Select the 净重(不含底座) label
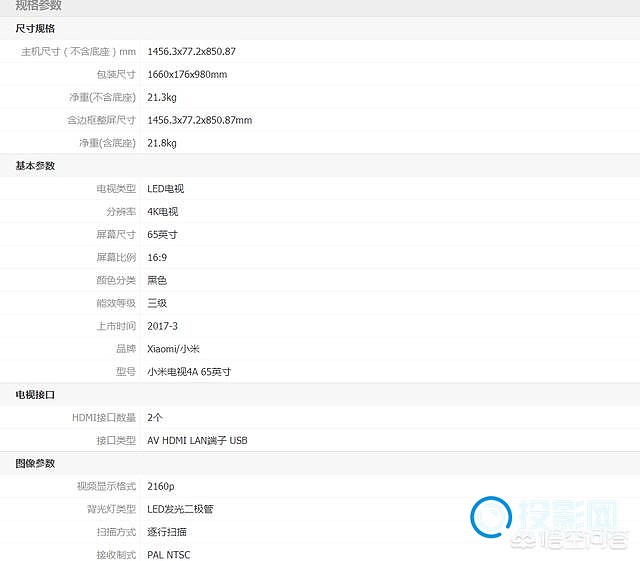Viewport: 640px width, 561px height. [102, 97]
